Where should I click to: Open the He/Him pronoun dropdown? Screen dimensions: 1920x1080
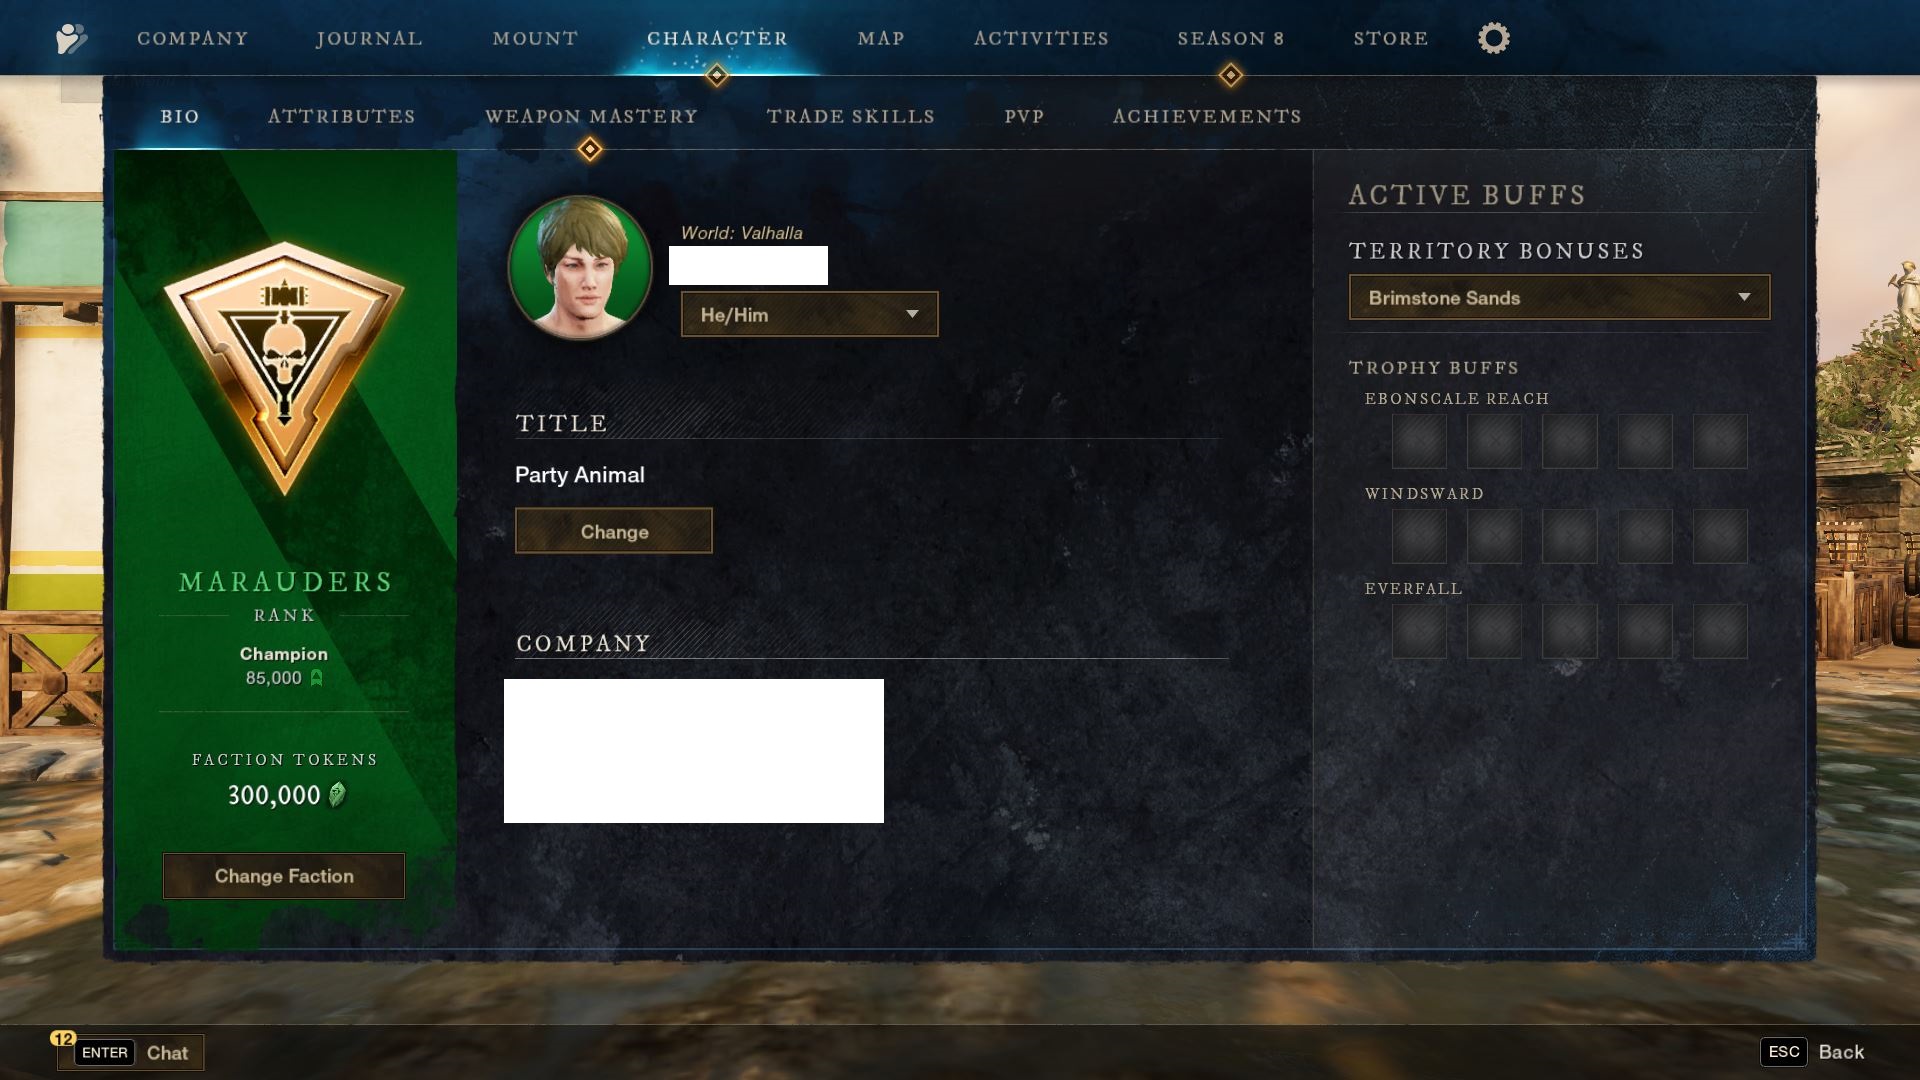coord(810,314)
